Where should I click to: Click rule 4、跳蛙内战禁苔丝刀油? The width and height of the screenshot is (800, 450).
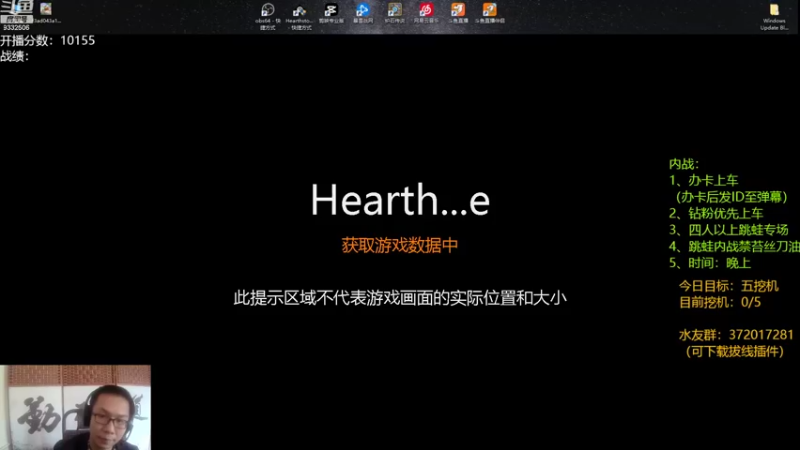pyautogui.click(x=734, y=246)
